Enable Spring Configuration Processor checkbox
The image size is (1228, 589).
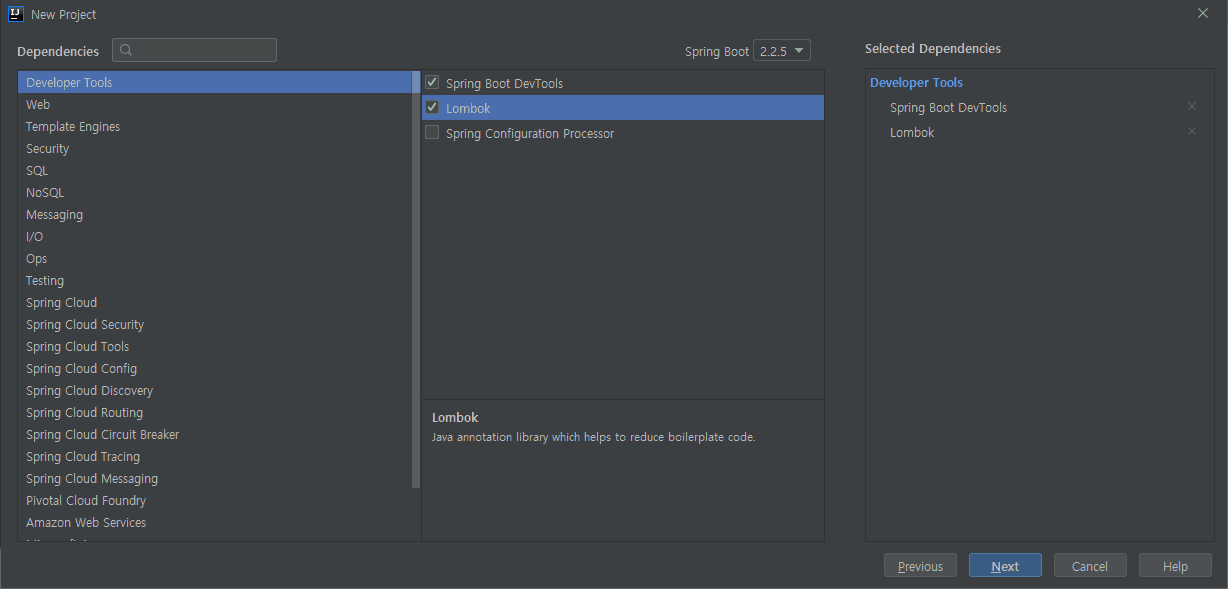point(432,132)
